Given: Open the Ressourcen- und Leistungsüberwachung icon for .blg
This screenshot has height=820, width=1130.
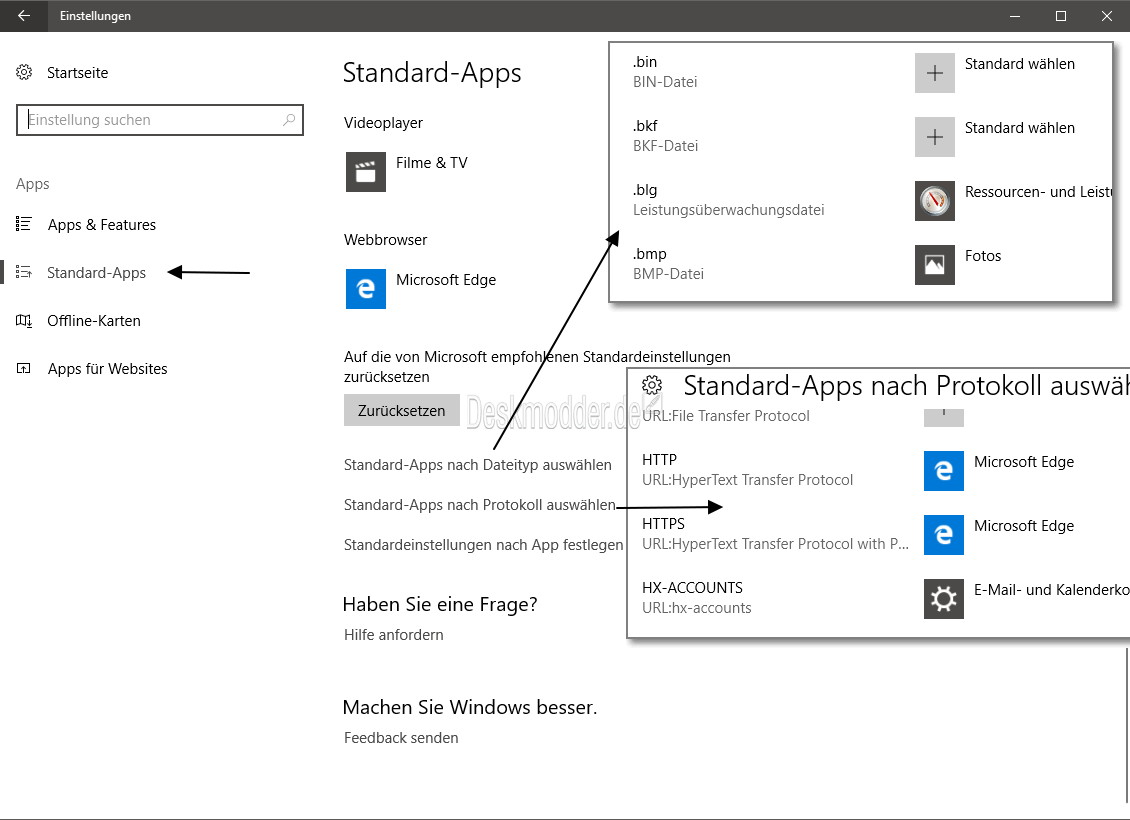Looking at the screenshot, I should [935, 201].
